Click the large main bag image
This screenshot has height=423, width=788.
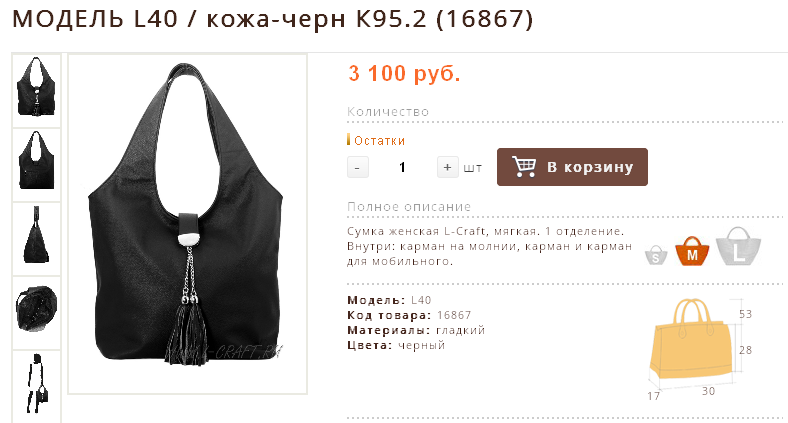(187, 224)
